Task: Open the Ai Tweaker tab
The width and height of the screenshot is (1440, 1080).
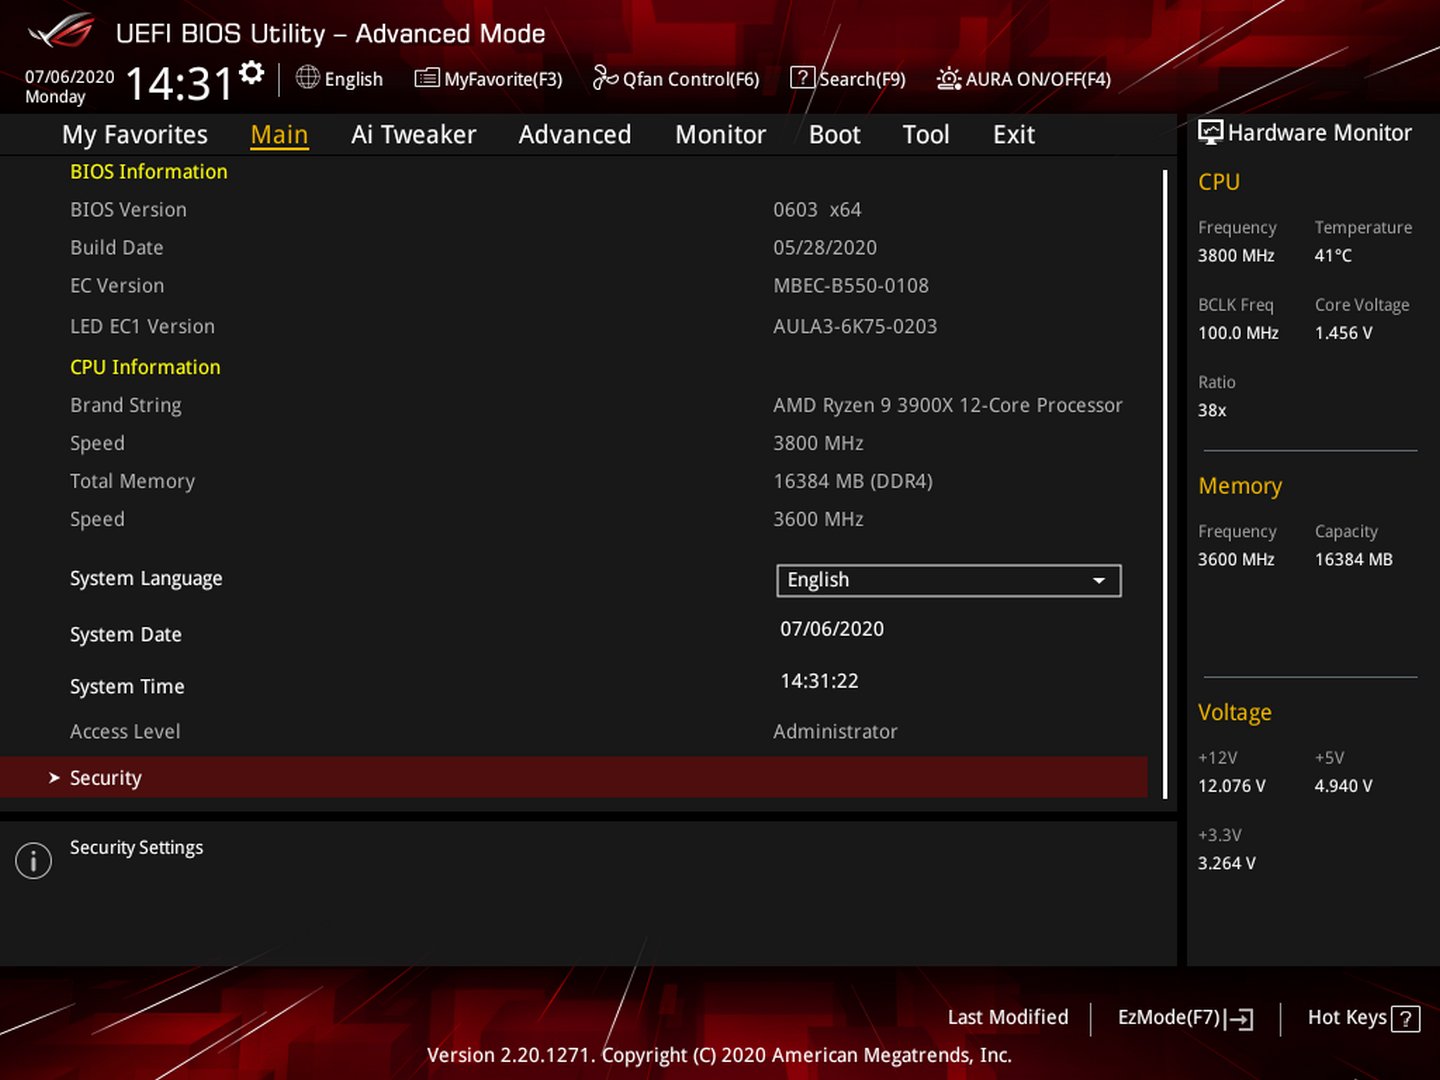Action: pos(413,135)
